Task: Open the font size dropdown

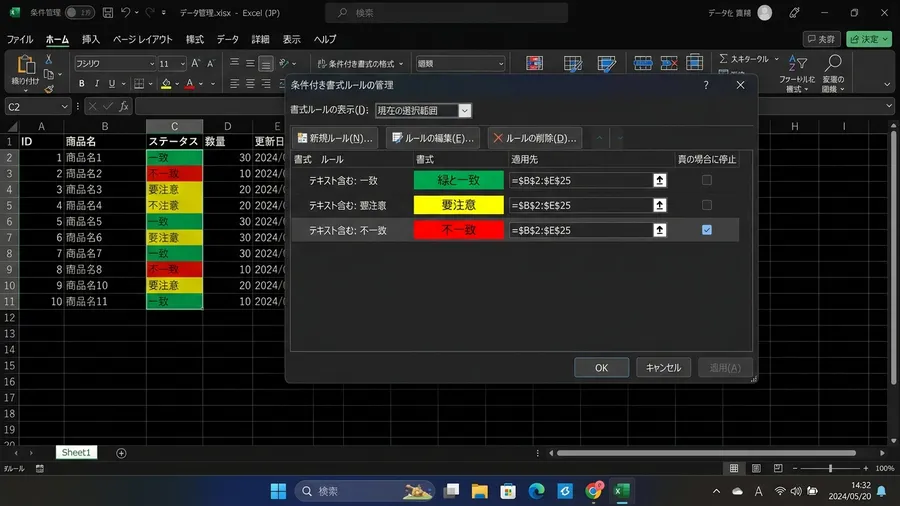Action: 183,64
